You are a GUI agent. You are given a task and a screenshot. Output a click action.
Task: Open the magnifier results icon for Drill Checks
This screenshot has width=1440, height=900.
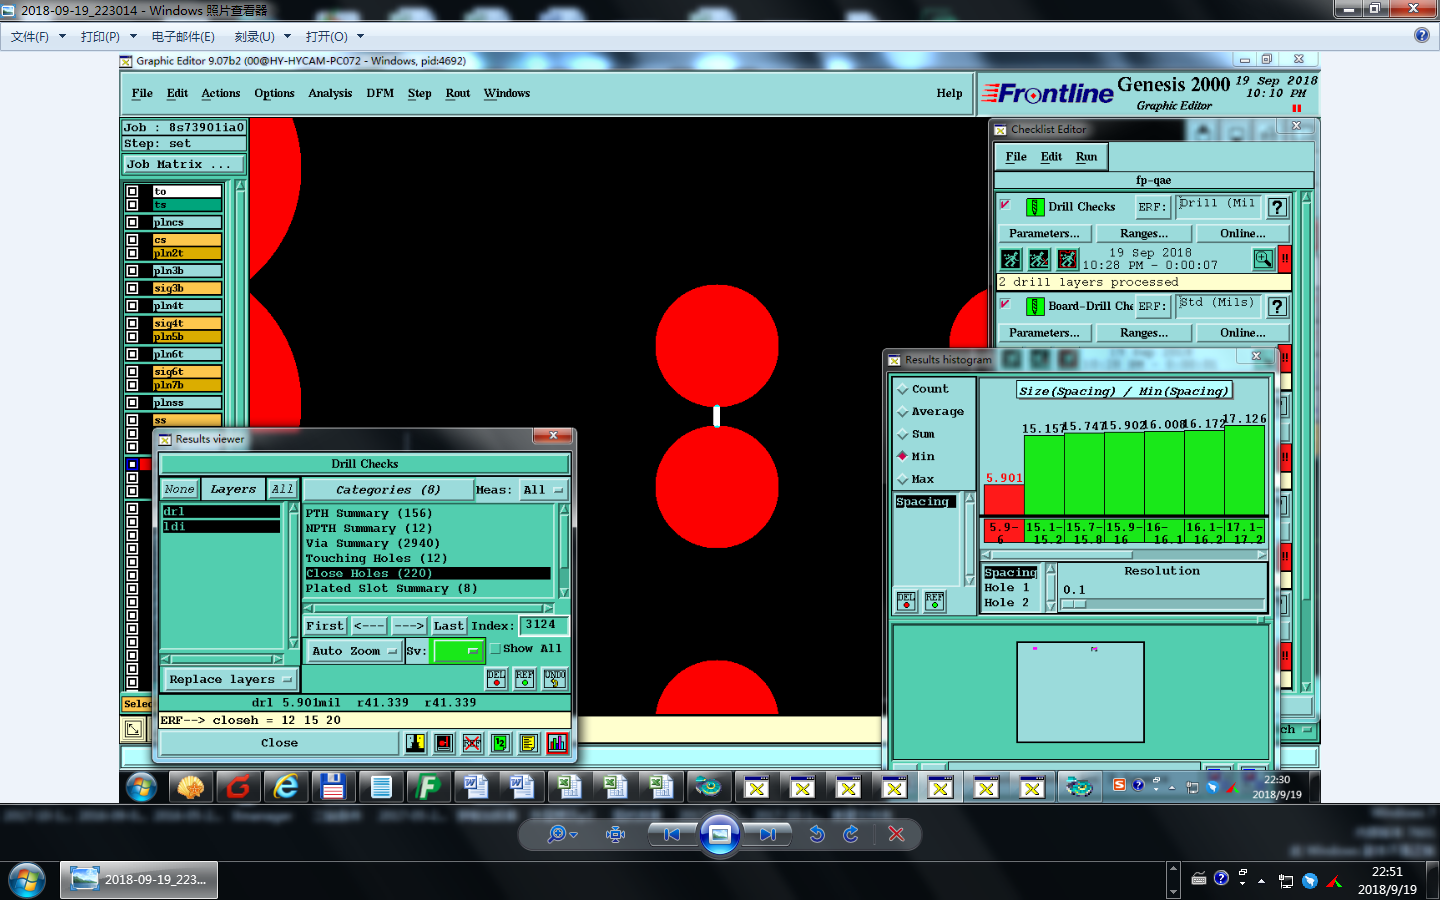[1264, 259]
